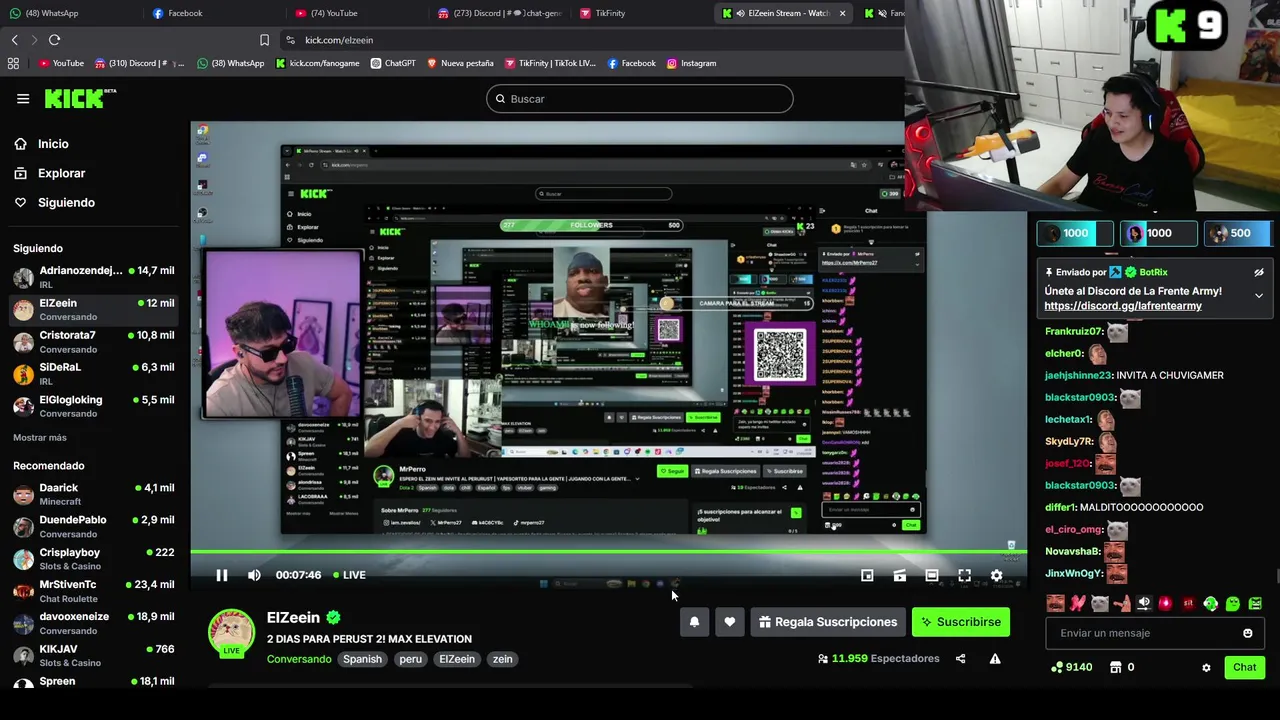1280x720 pixels.
Task: Open Adrianozendejas channel in following list
Action: coord(94,277)
